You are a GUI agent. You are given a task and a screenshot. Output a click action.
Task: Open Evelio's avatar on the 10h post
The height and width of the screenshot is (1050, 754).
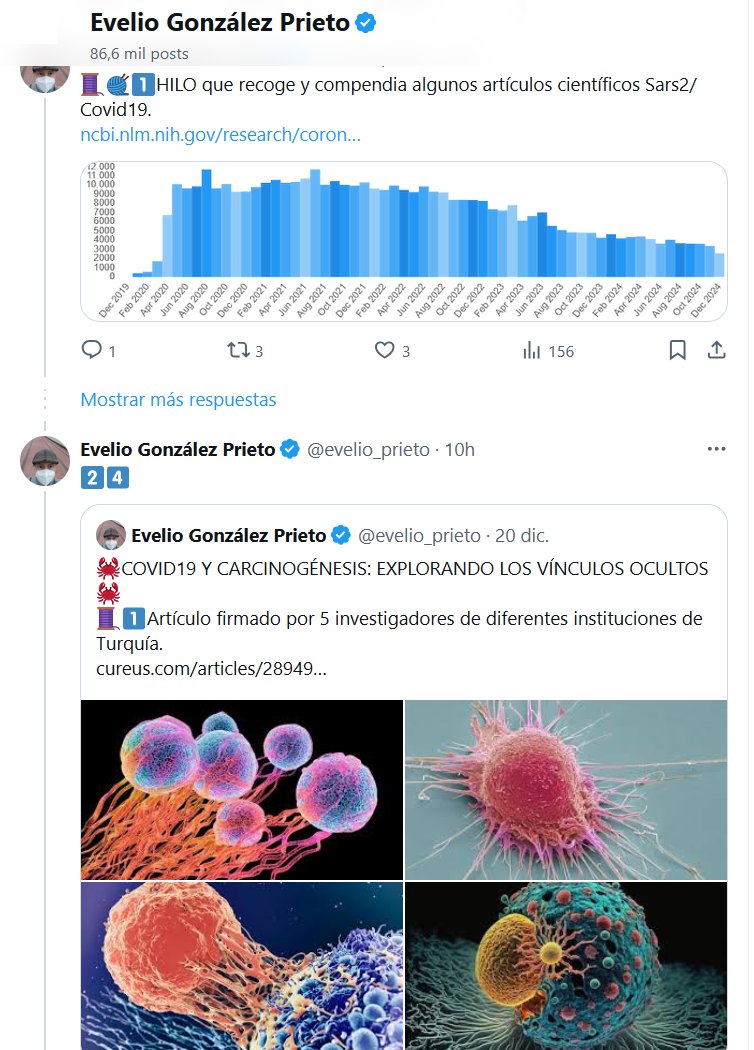43,460
